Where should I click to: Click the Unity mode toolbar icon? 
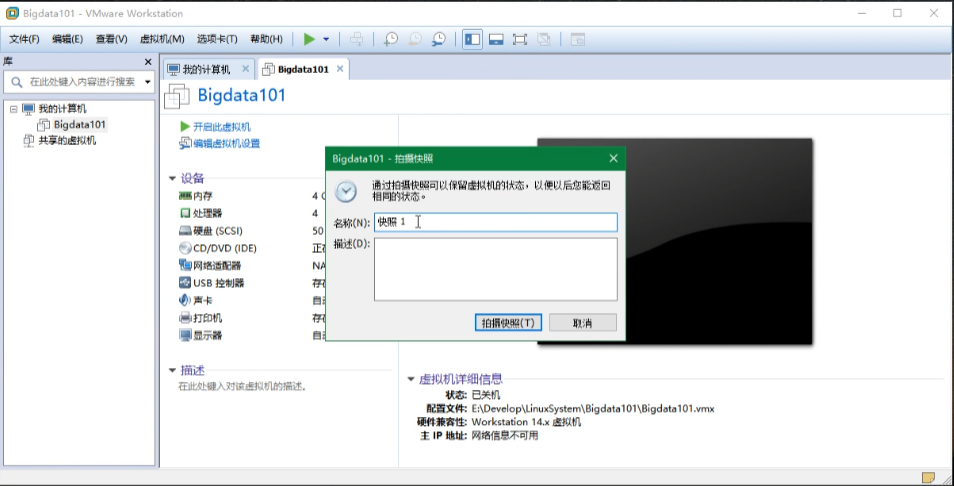(544, 40)
